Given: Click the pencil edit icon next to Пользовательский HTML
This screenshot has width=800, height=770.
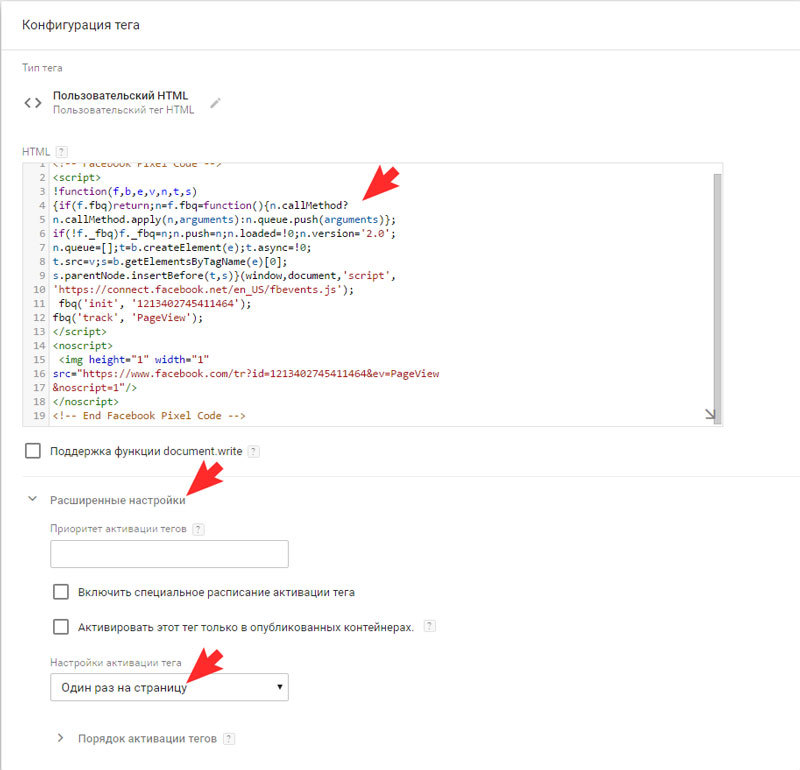Looking at the screenshot, I should 215,103.
